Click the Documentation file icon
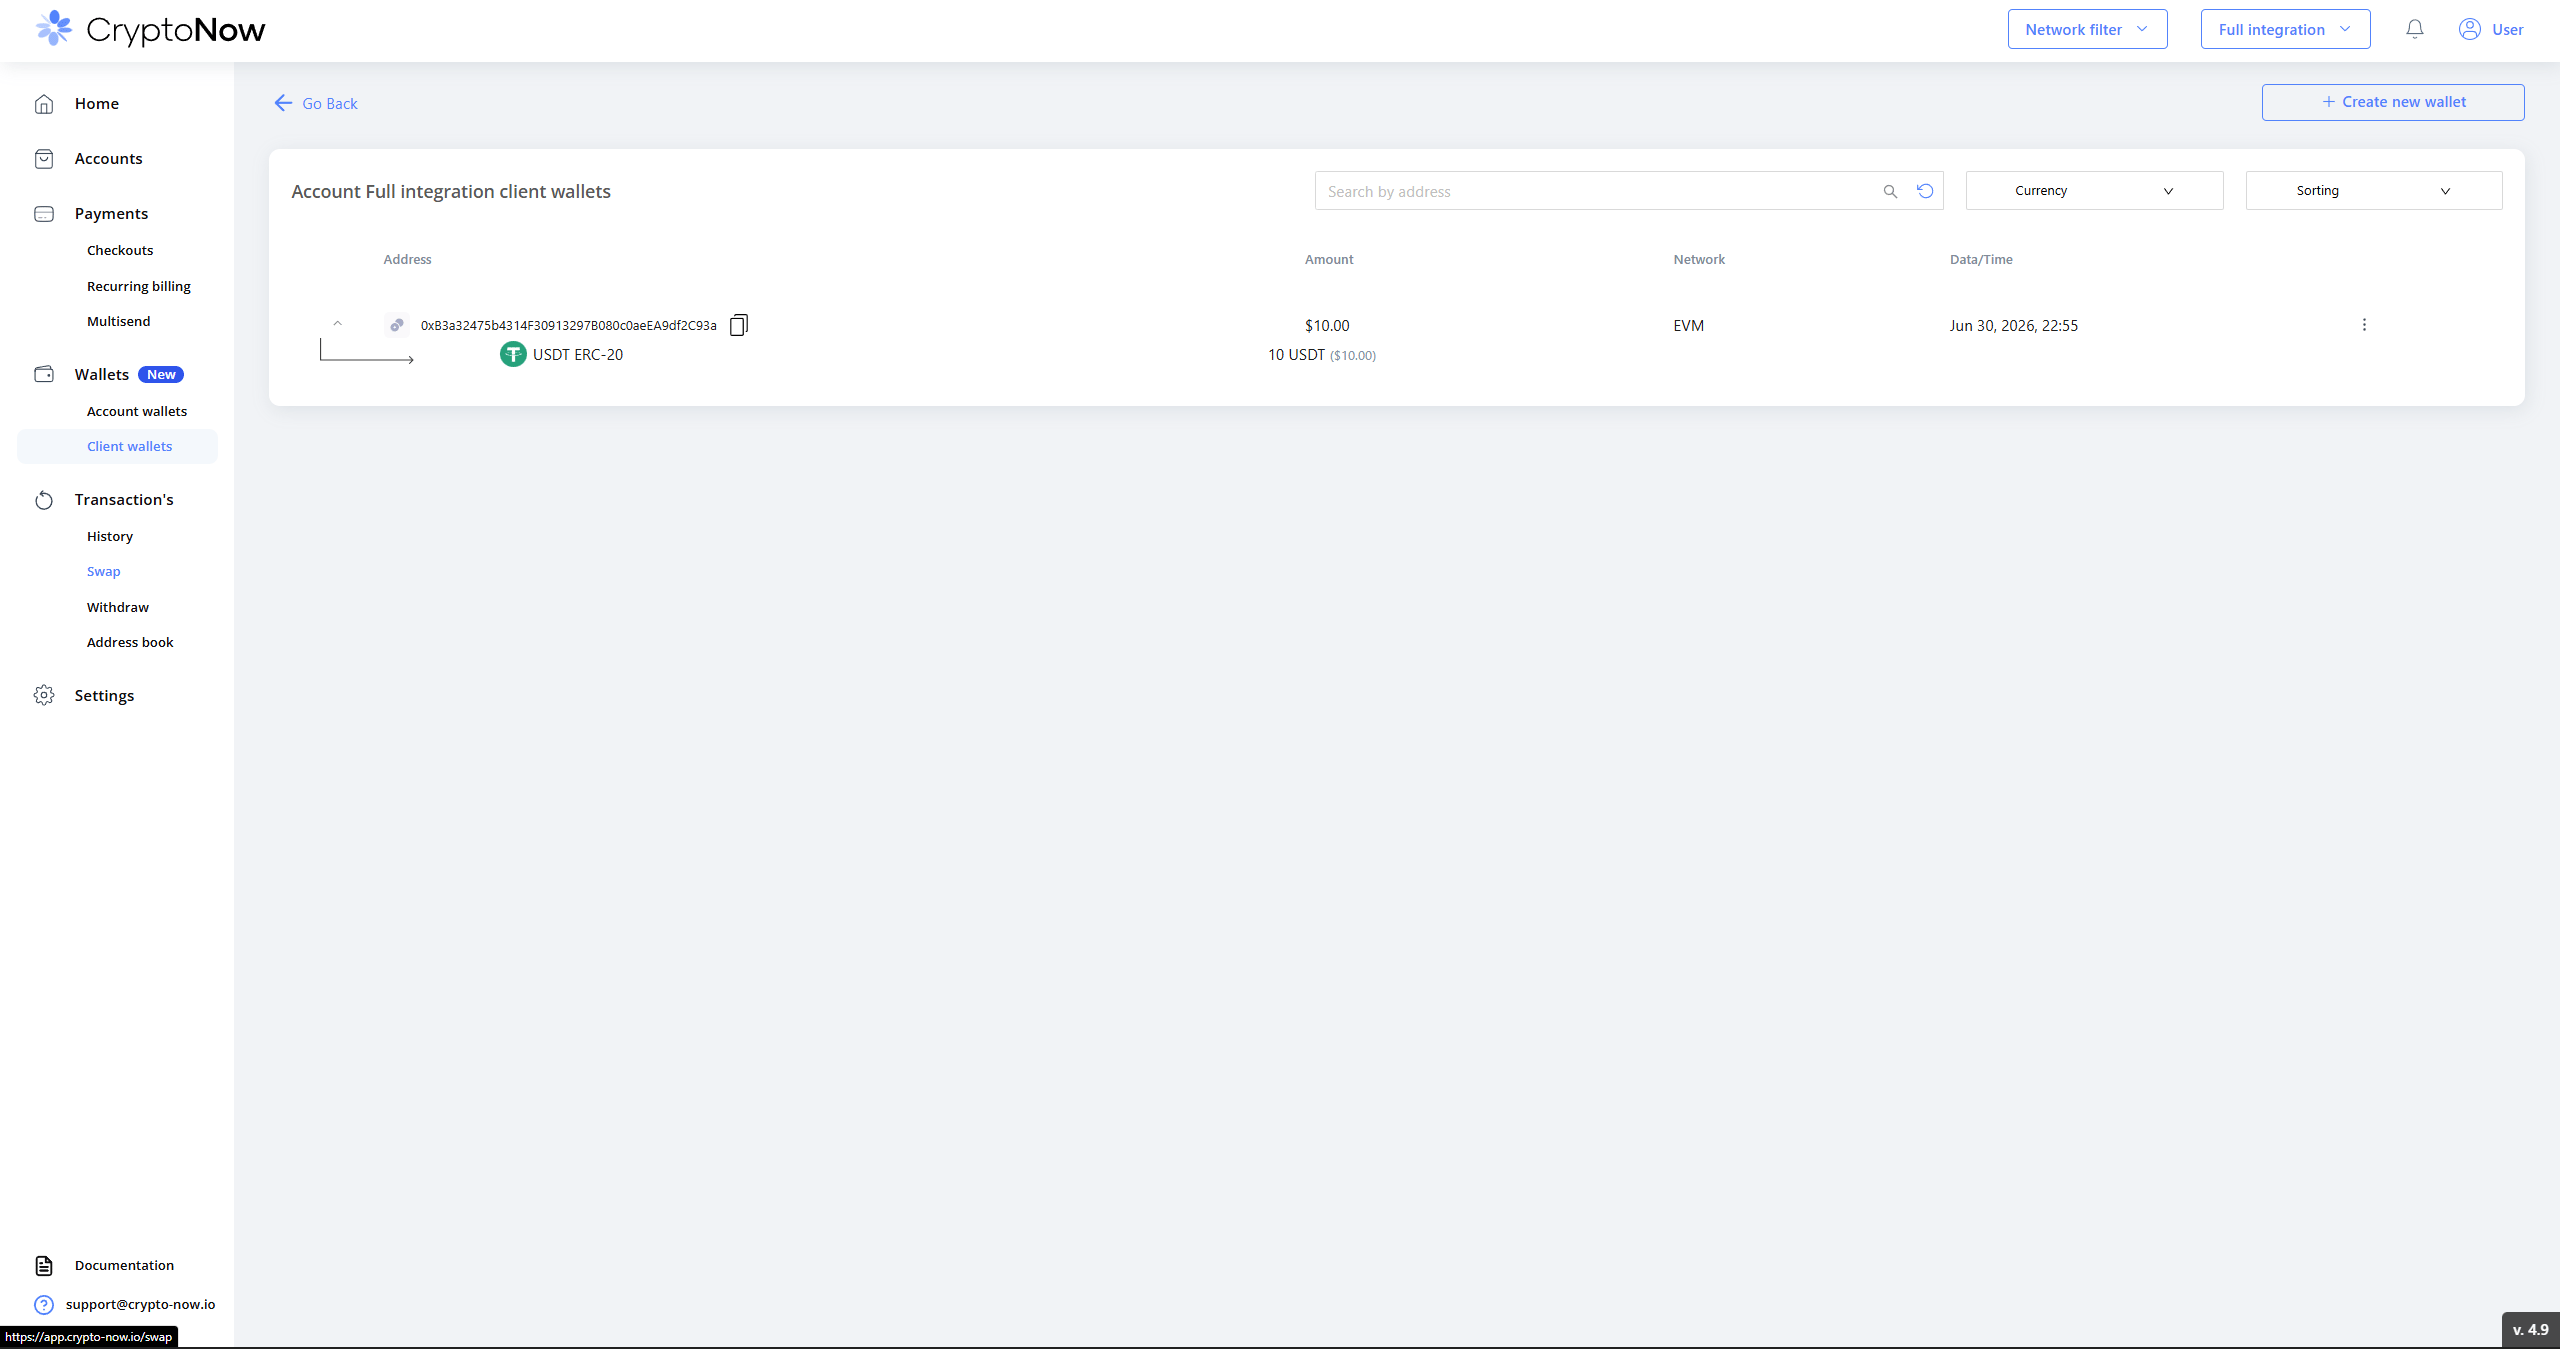The width and height of the screenshot is (2560, 1349). [44, 1266]
